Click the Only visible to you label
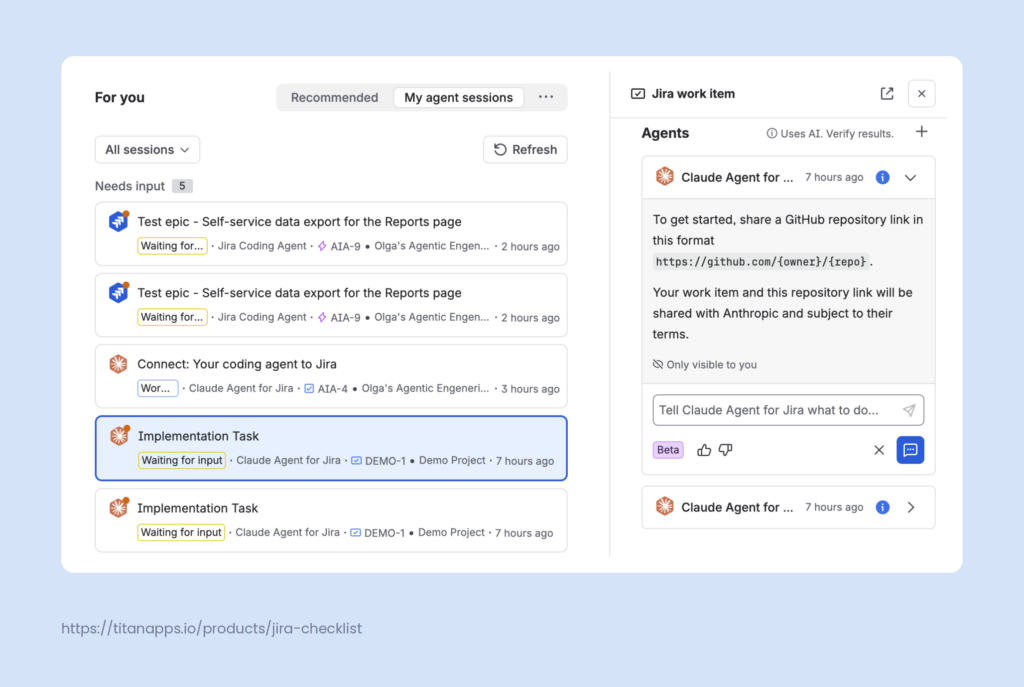Screen dimensions: 1024x687 [705, 364]
